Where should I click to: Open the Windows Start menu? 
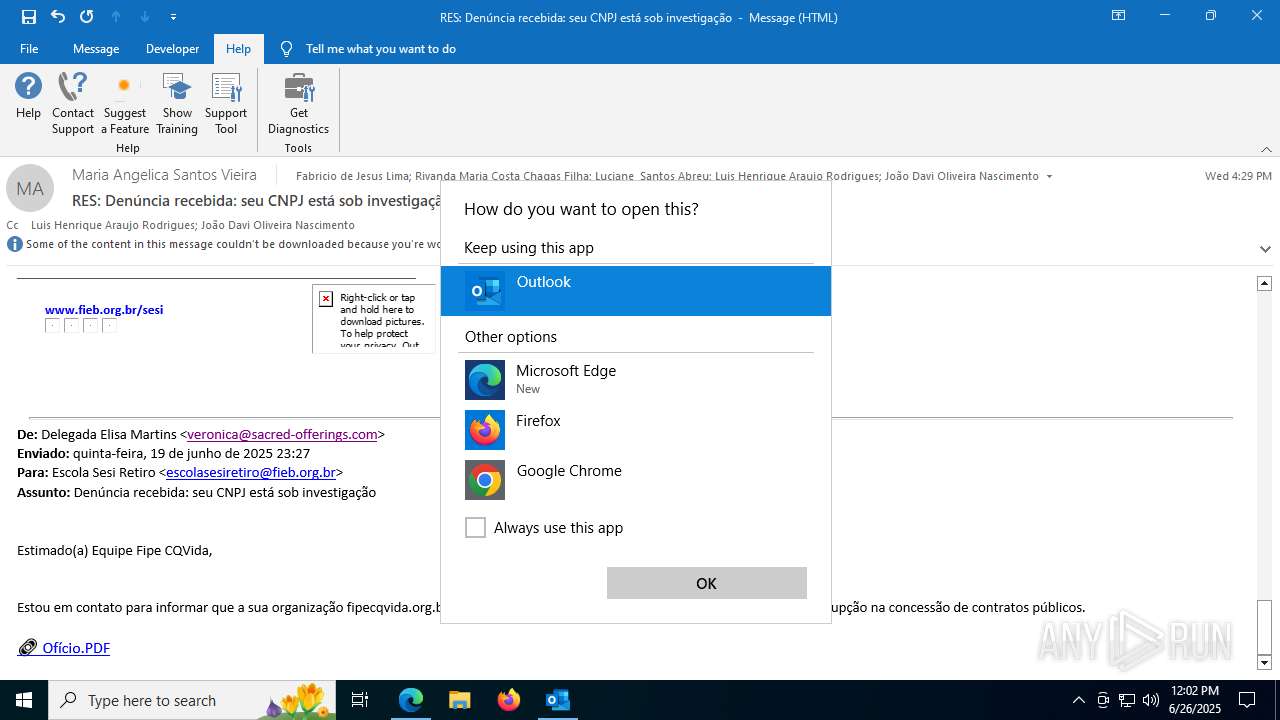(x=24, y=700)
